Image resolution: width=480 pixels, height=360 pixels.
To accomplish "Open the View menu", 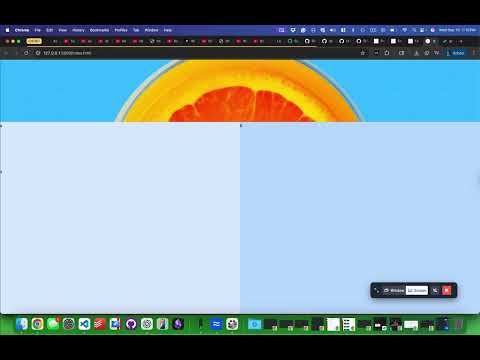I will 63,30.
